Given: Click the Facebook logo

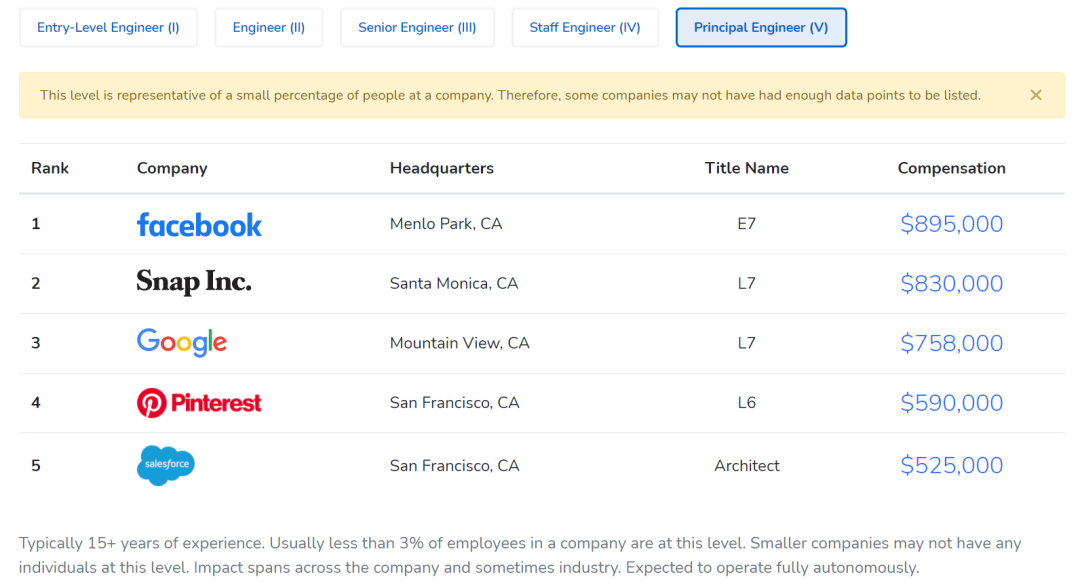Looking at the screenshot, I should click(x=199, y=225).
